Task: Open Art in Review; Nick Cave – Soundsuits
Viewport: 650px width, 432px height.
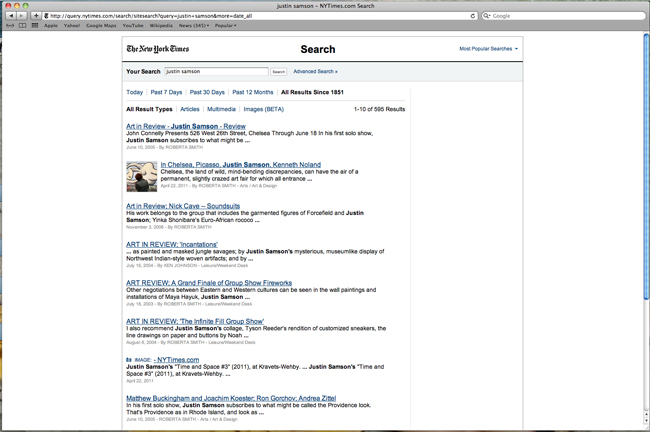Action: [183, 206]
